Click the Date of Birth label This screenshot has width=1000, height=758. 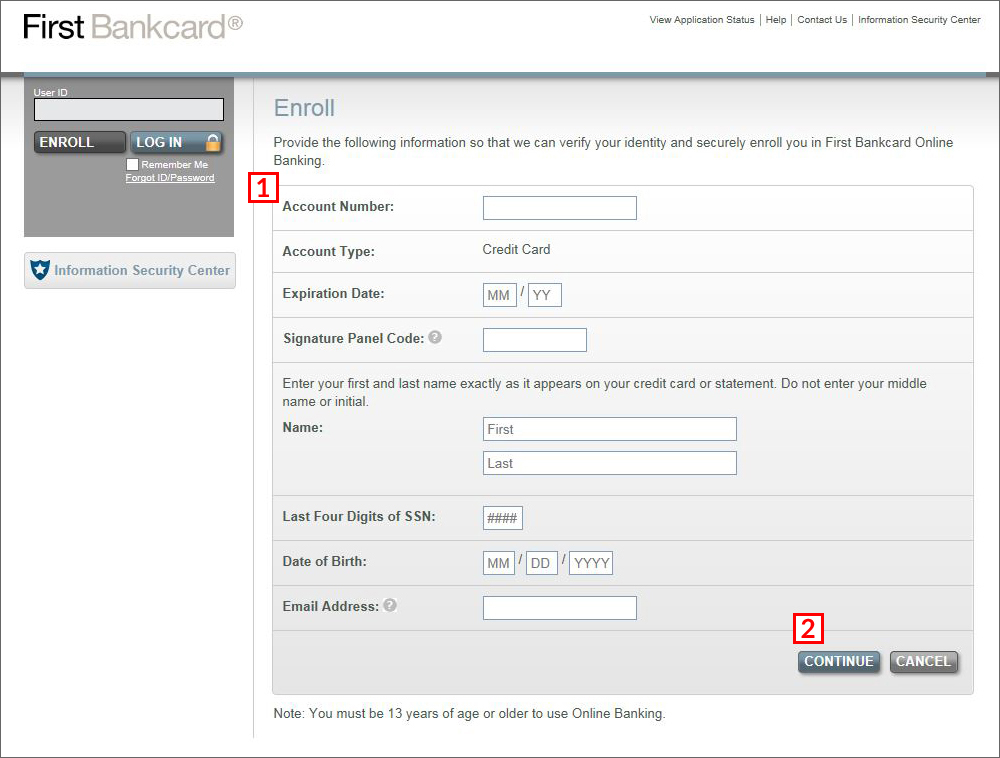click(325, 561)
